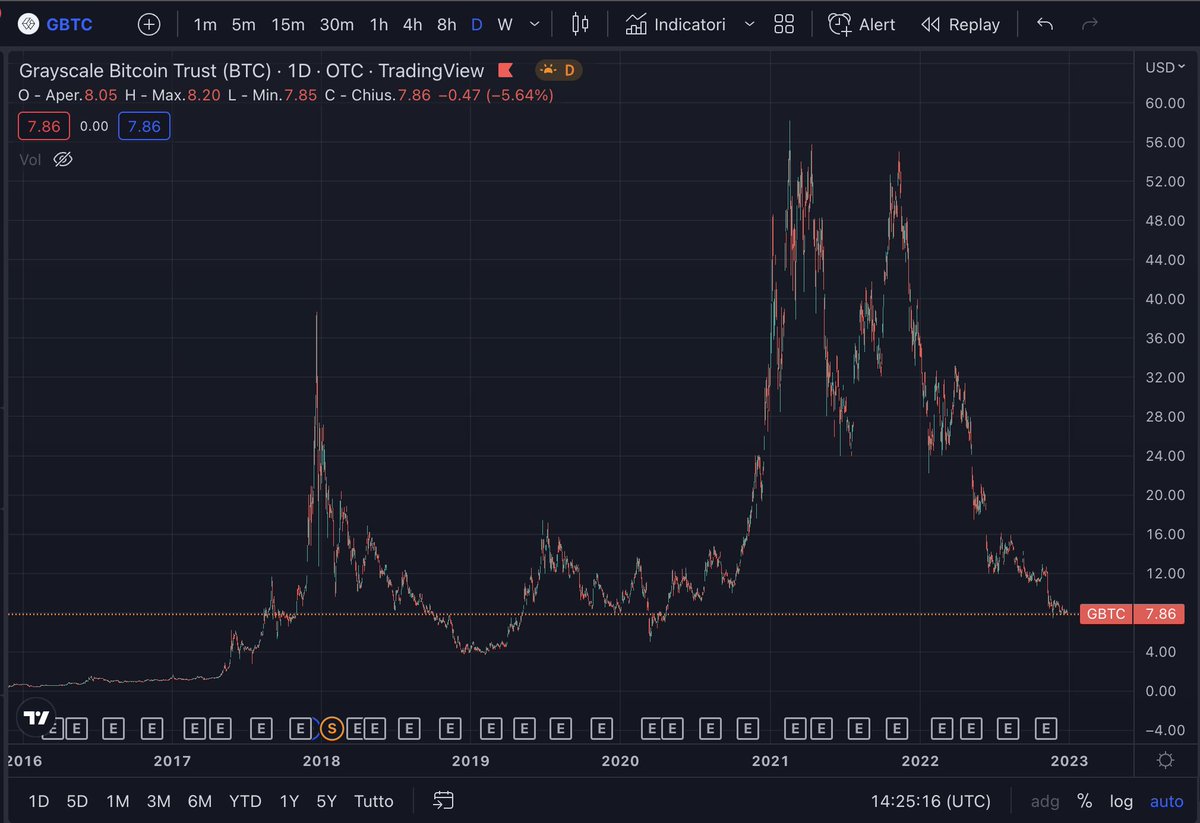Set the range to YTD
The image size is (1200, 823).
point(245,801)
